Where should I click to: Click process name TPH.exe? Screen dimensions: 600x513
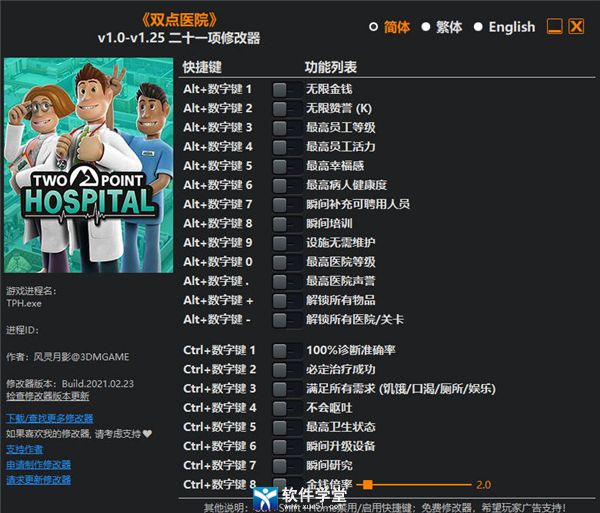tap(24, 304)
